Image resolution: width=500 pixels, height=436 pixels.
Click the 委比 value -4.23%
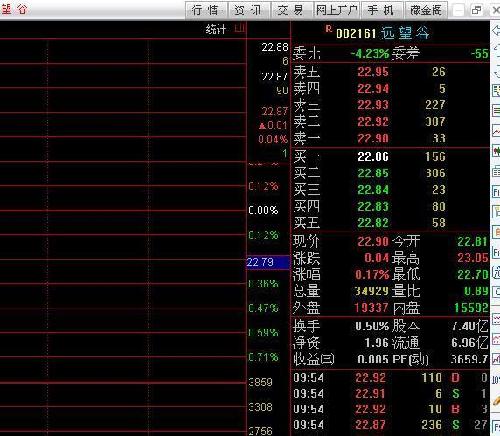pos(369,53)
